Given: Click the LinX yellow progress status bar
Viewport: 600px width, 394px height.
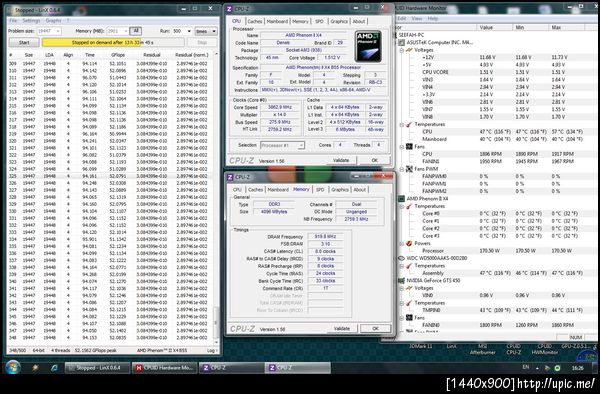Looking at the screenshot, I should [113, 42].
